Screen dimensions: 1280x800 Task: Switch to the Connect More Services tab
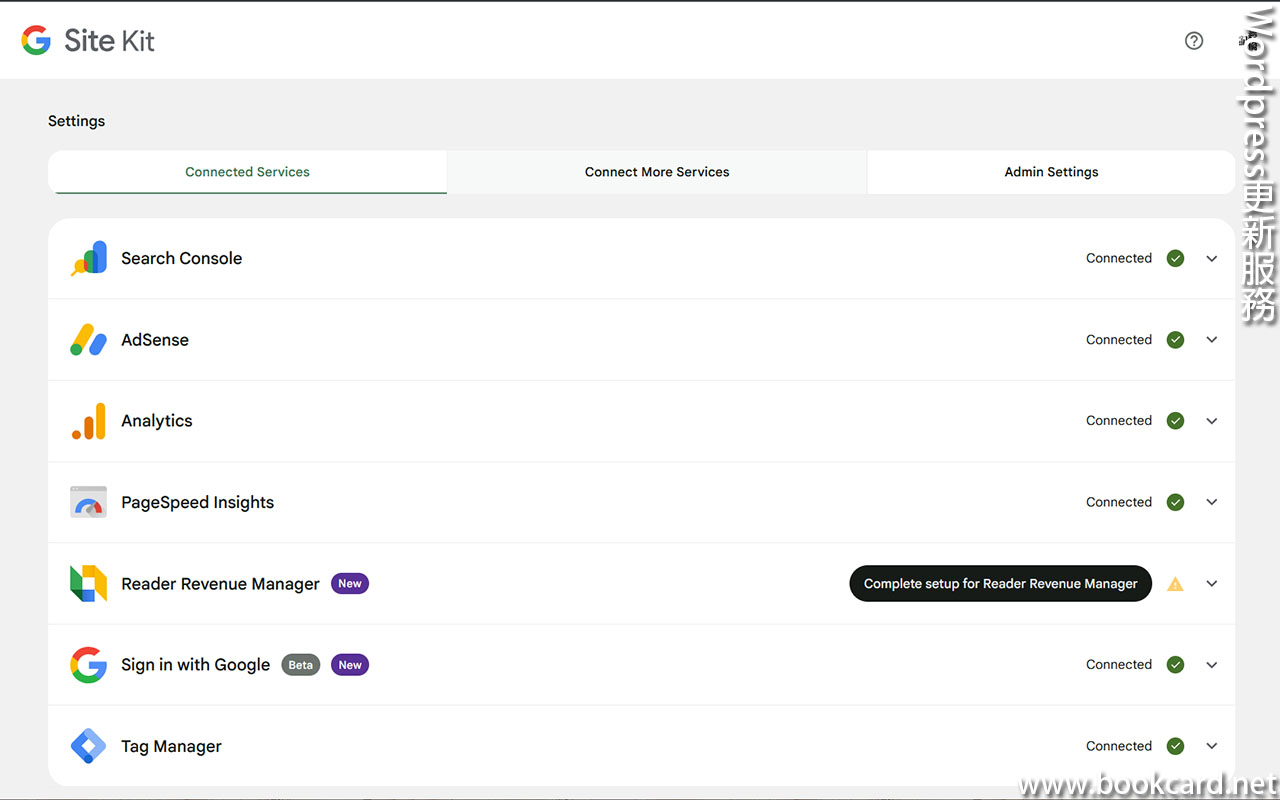(657, 172)
